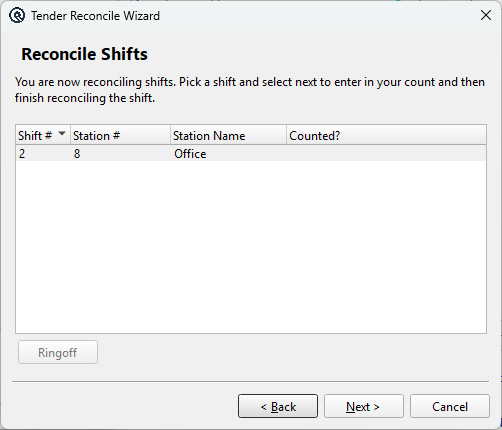Click the empty area of the shifts list
The height and width of the screenshot is (430, 502).
[x=251, y=247]
